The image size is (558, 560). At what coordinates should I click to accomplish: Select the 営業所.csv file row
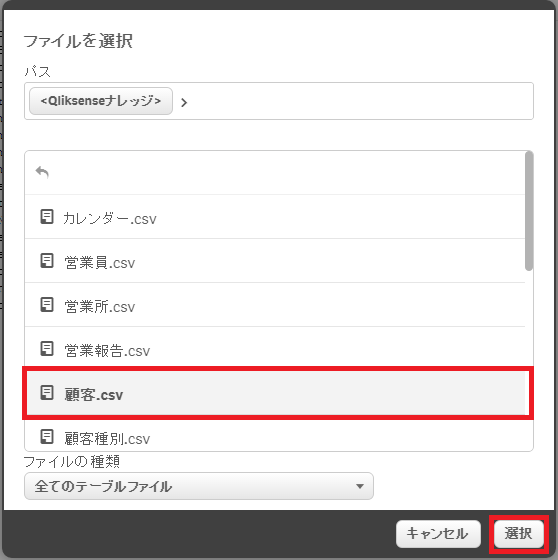click(x=275, y=305)
